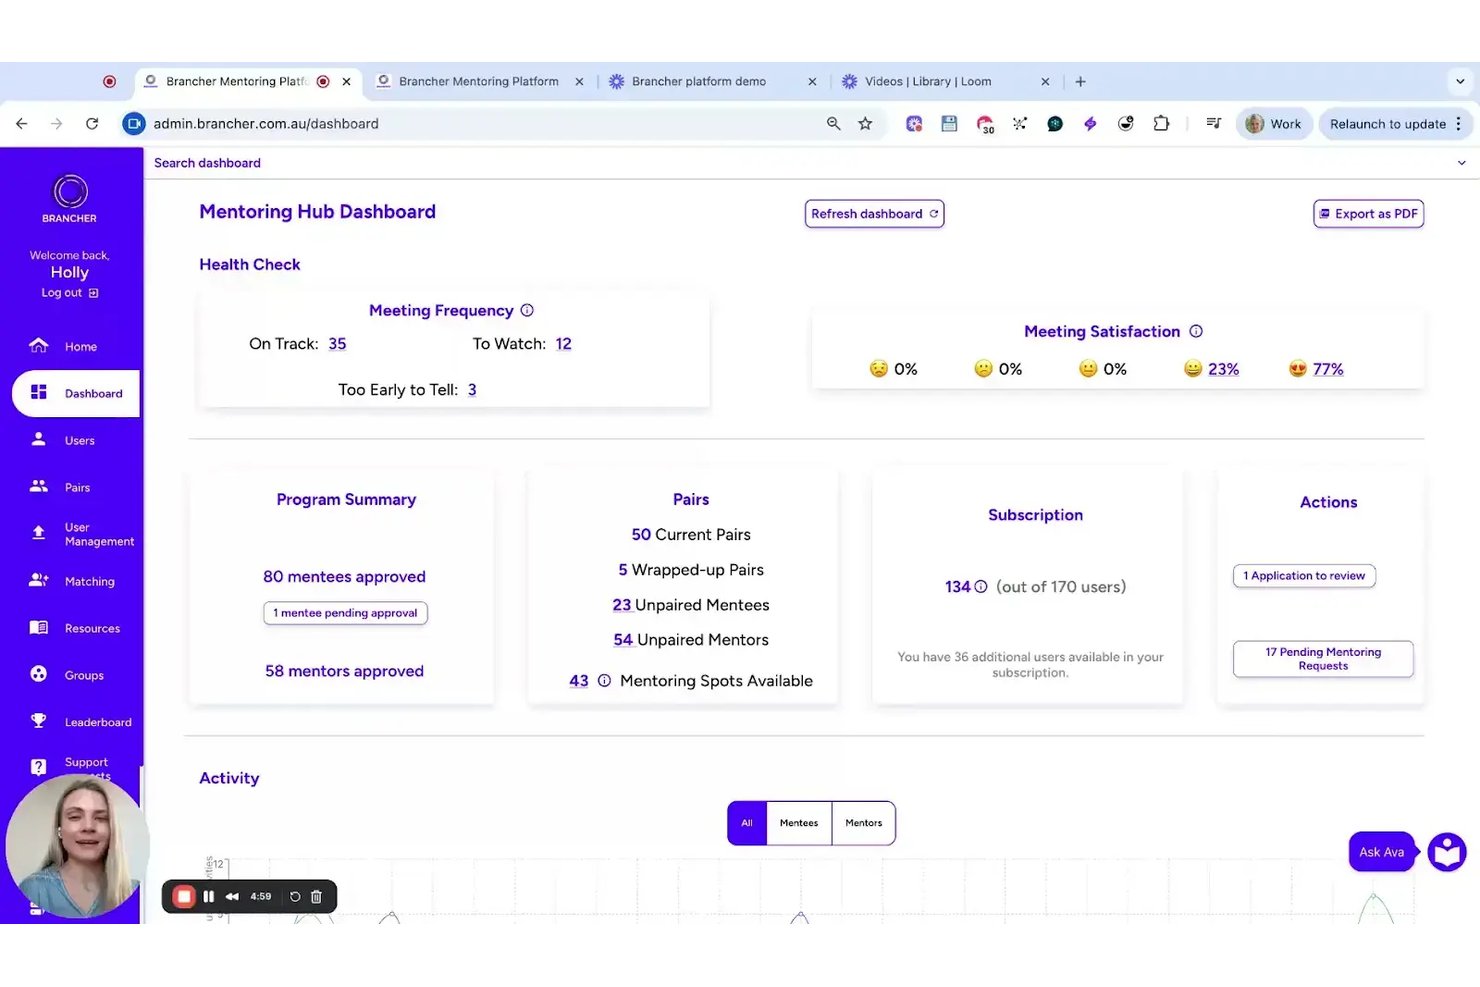
Task: Open the On Track count 35
Action: click(x=337, y=344)
